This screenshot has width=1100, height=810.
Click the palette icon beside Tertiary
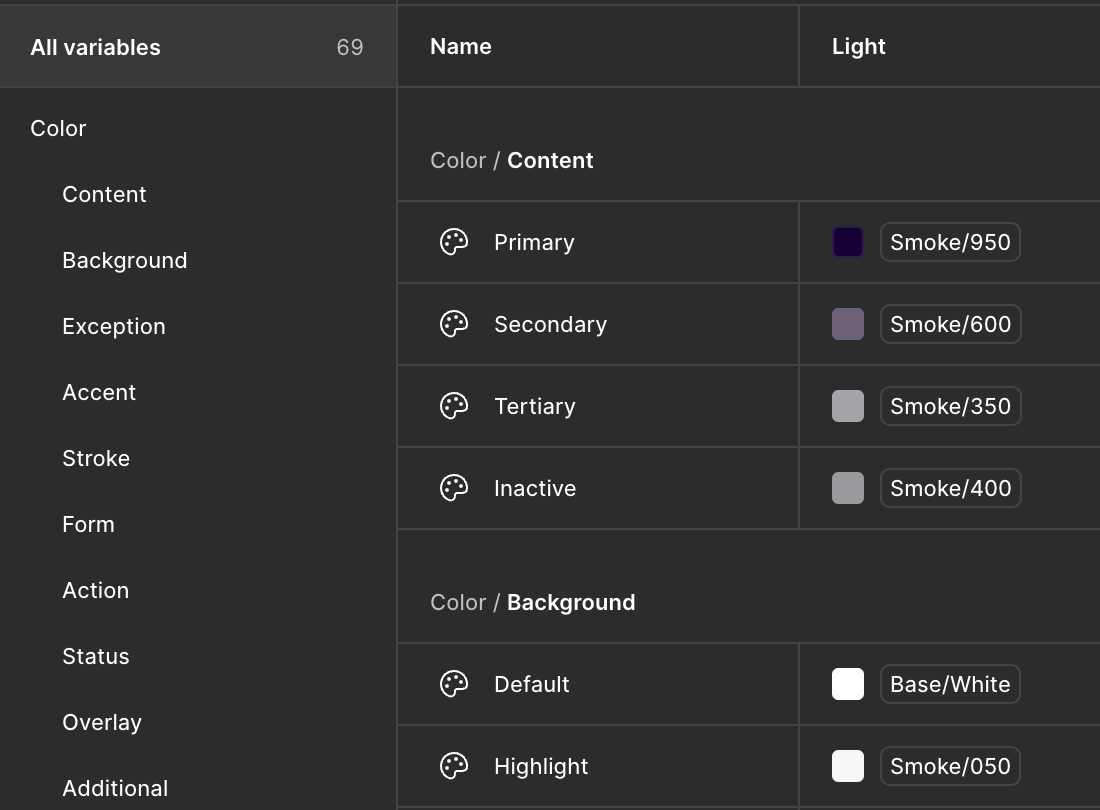[x=454, y=406]
